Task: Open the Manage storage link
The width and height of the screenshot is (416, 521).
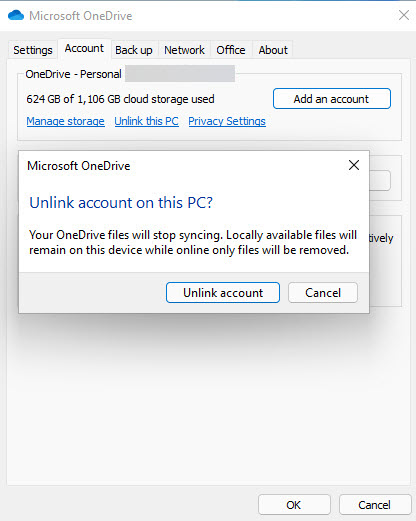Action: tap(65, 121)
